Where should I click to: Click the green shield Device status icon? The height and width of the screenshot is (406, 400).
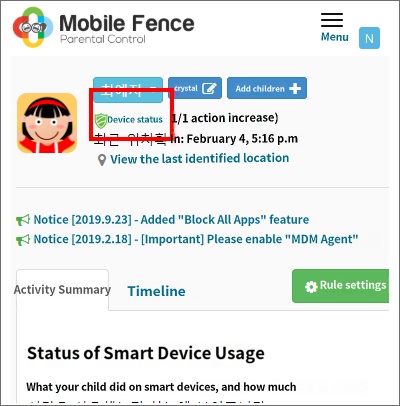100,121
